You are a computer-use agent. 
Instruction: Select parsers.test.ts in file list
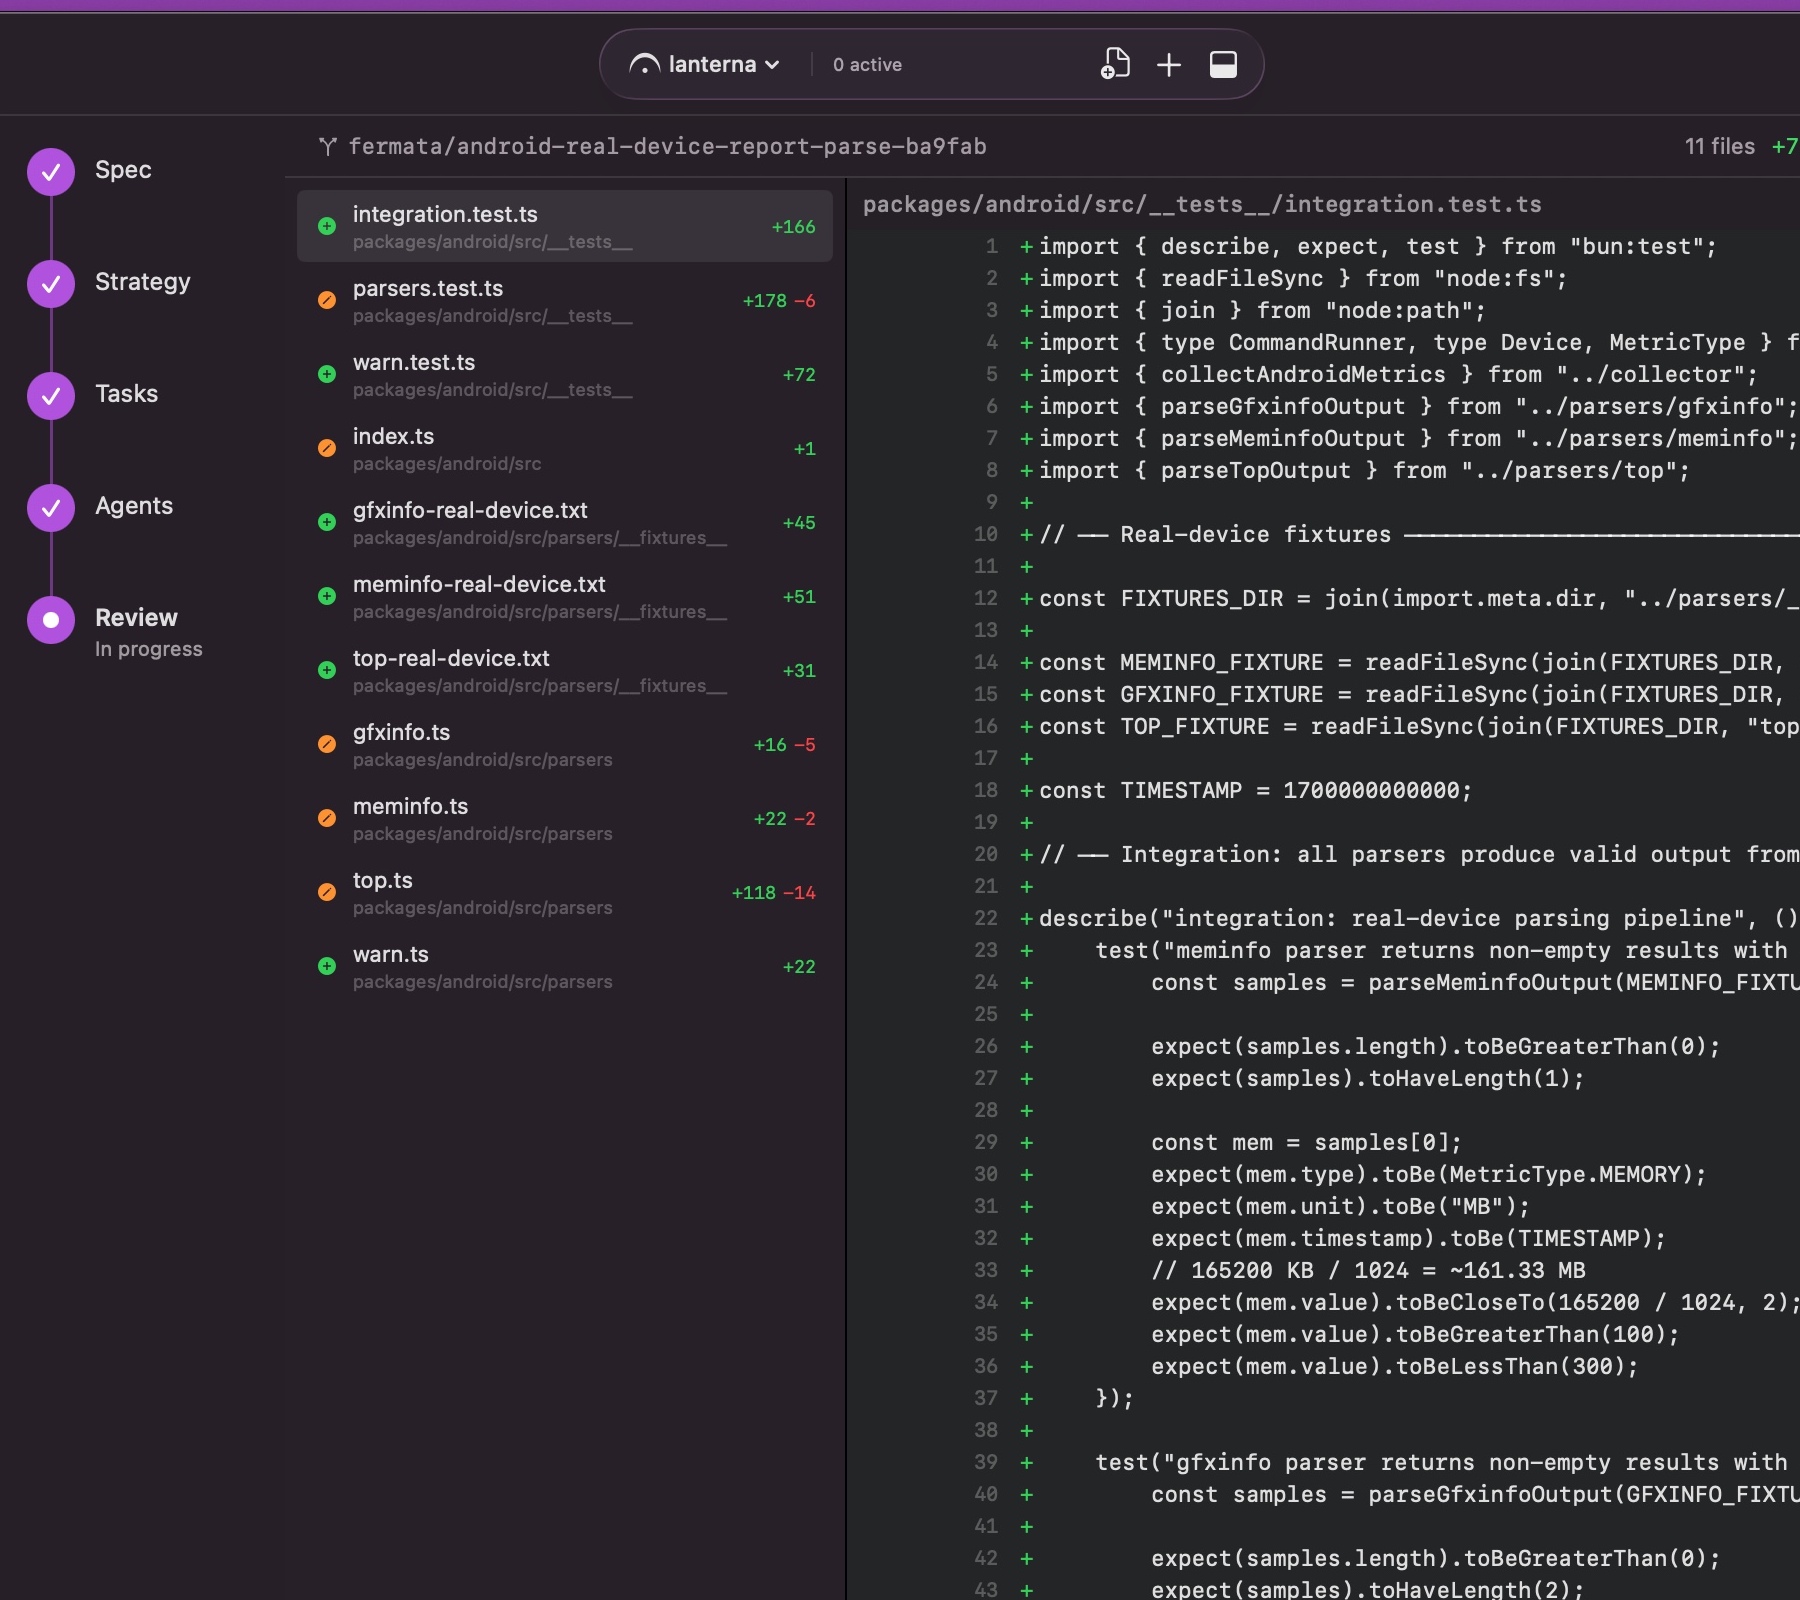[x=565, y=301]
